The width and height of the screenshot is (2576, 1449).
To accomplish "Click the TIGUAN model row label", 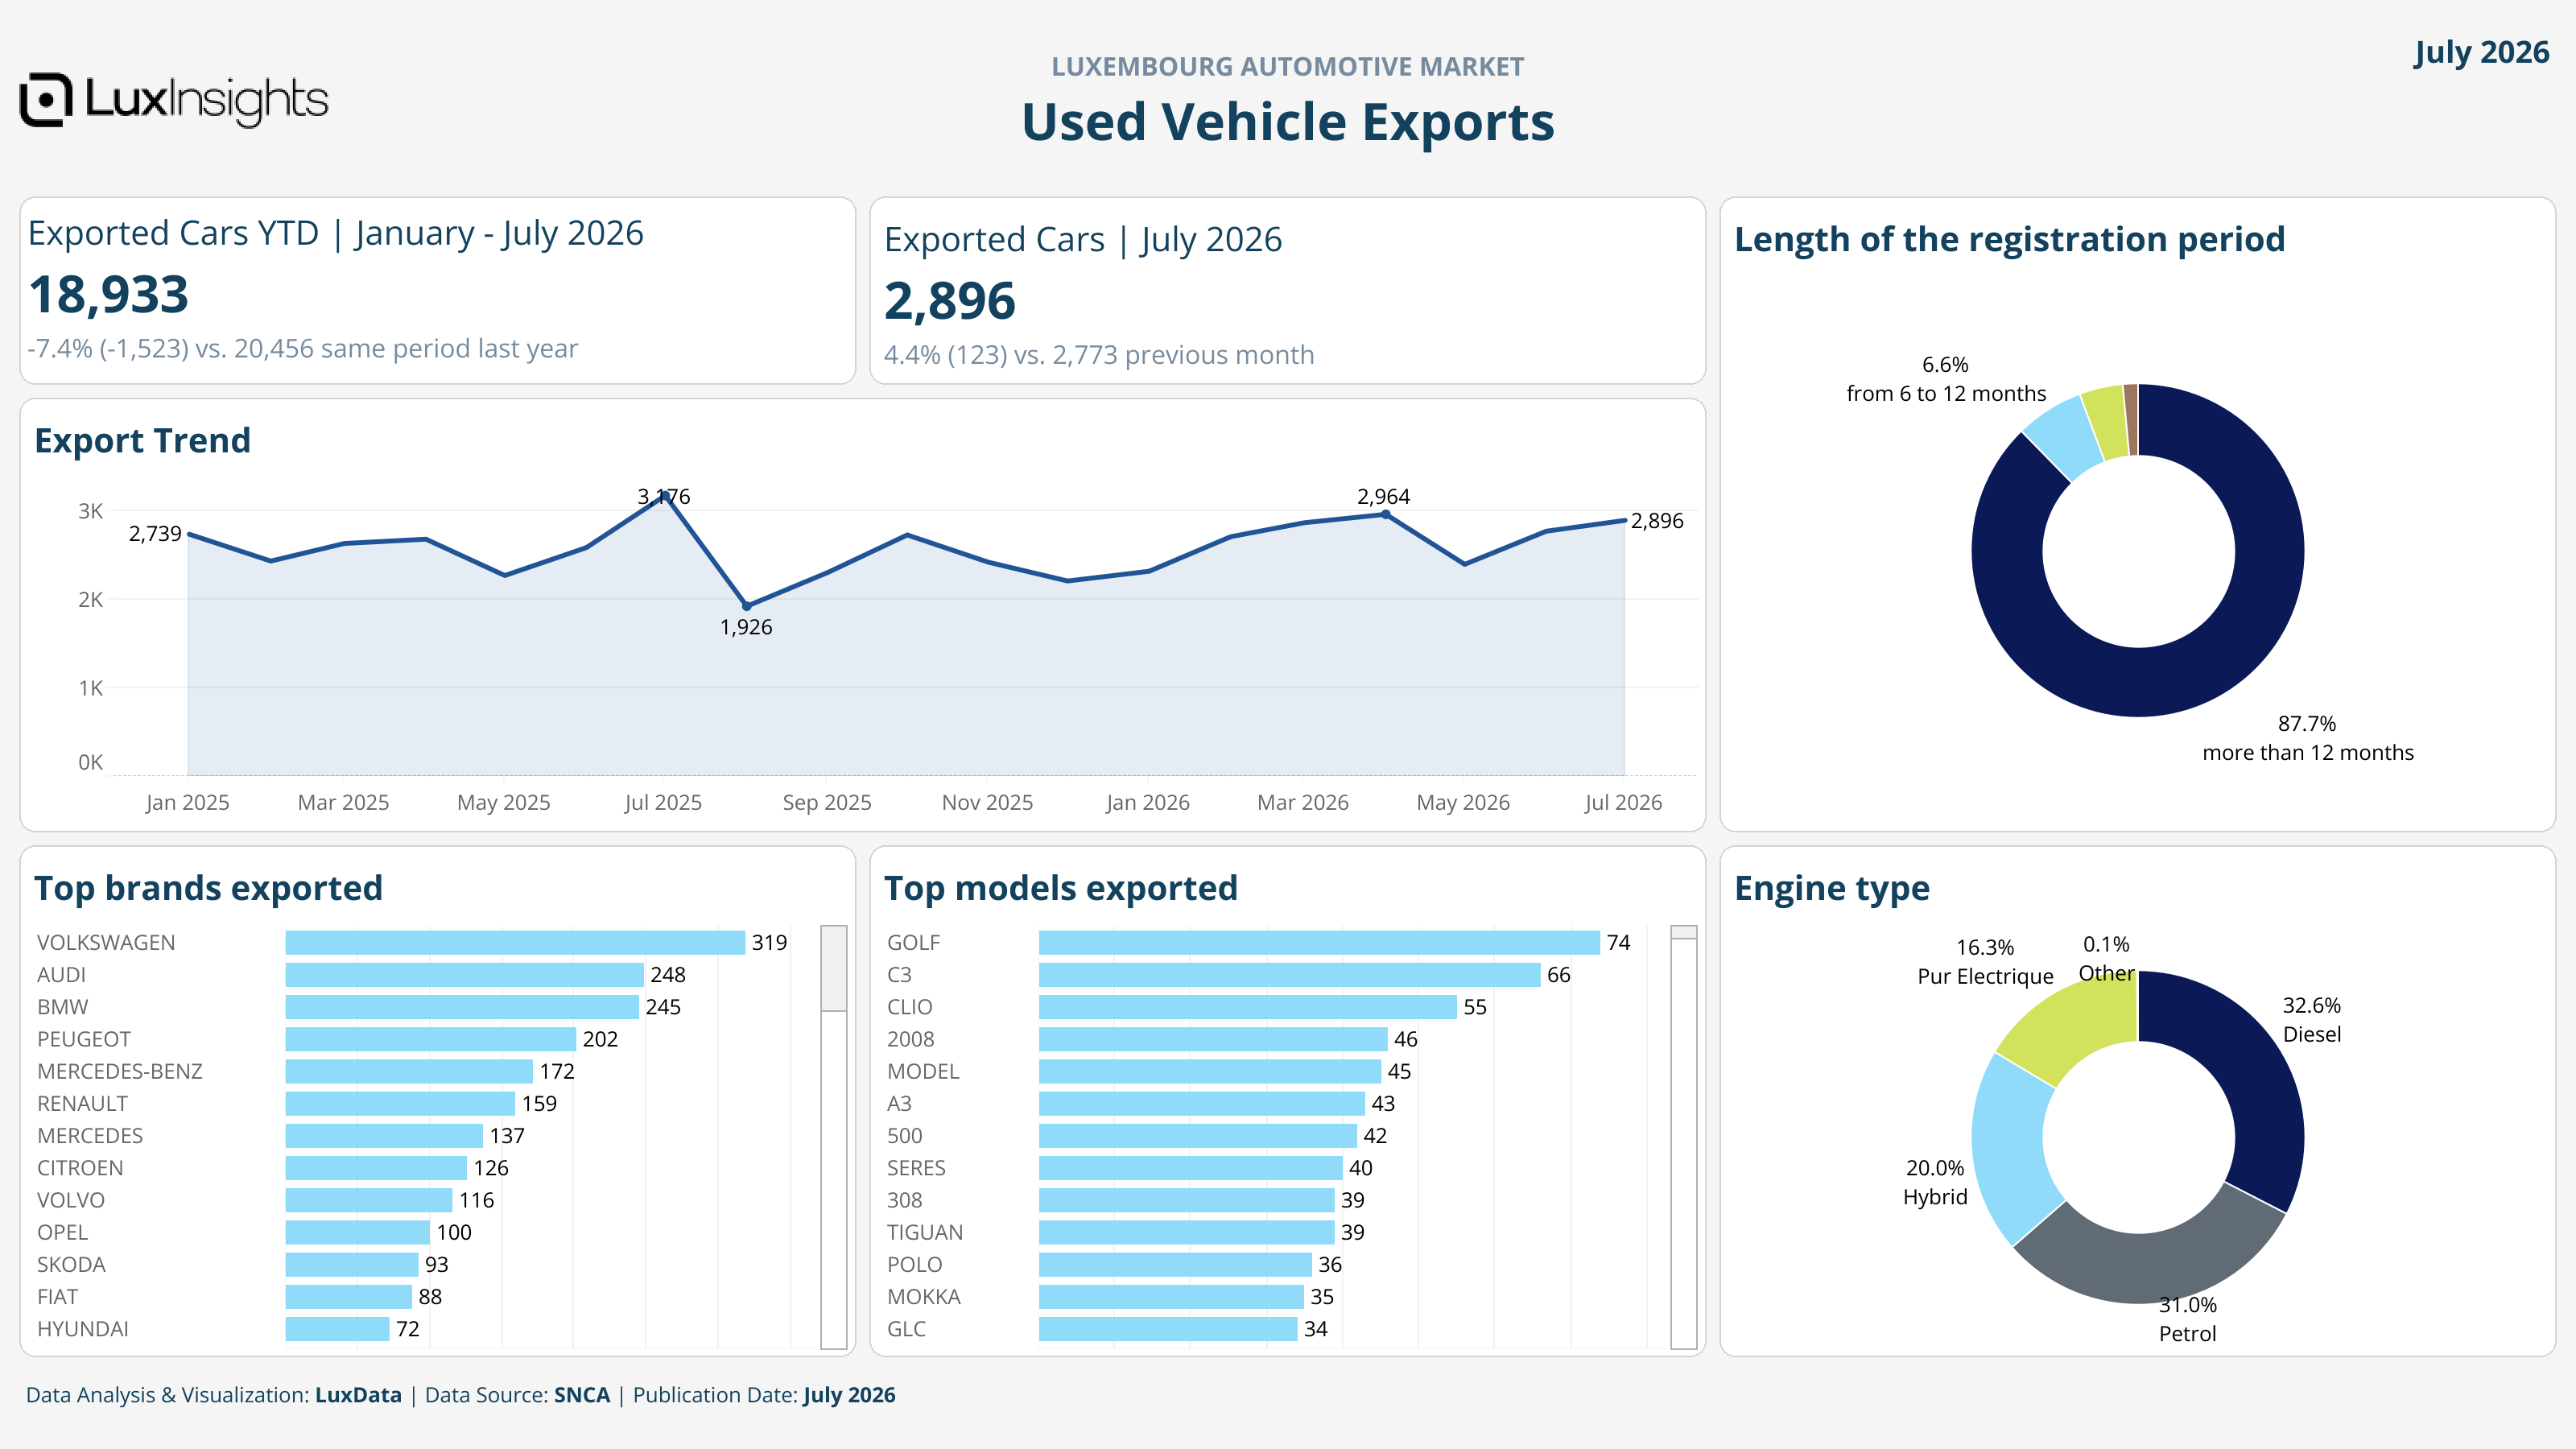I will [925, 1232].
